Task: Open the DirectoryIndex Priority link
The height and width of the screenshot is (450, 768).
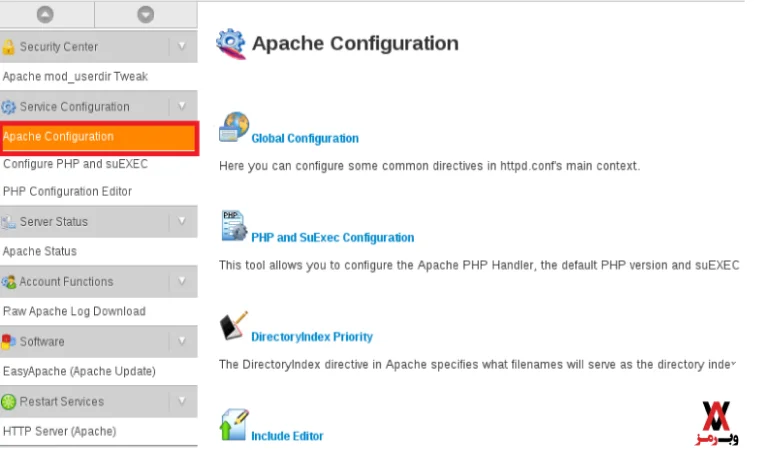Action: (312, 337)
